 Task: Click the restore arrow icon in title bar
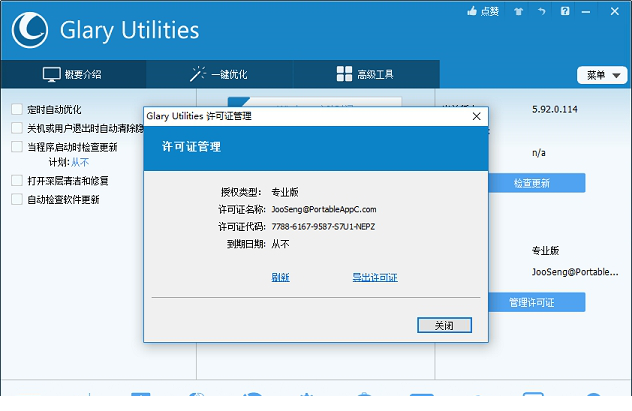(x=541, y=11)
